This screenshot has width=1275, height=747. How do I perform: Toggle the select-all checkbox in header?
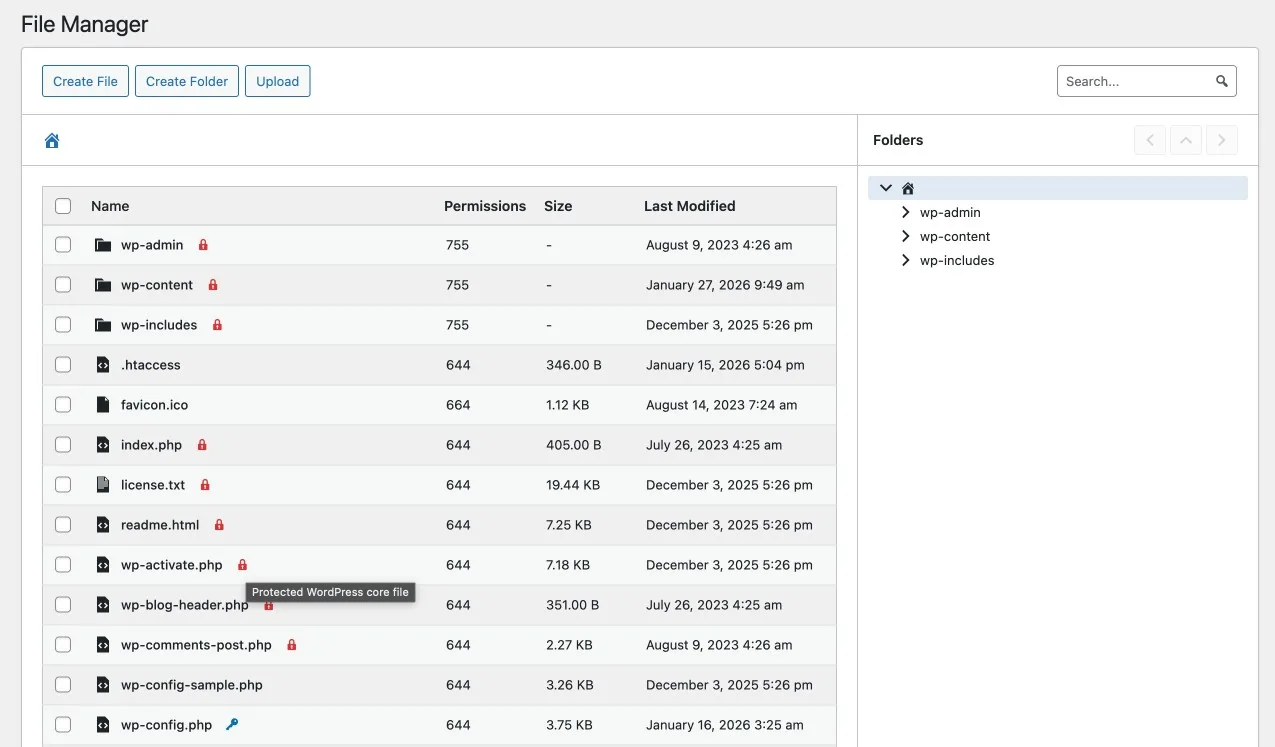(63, 206)
